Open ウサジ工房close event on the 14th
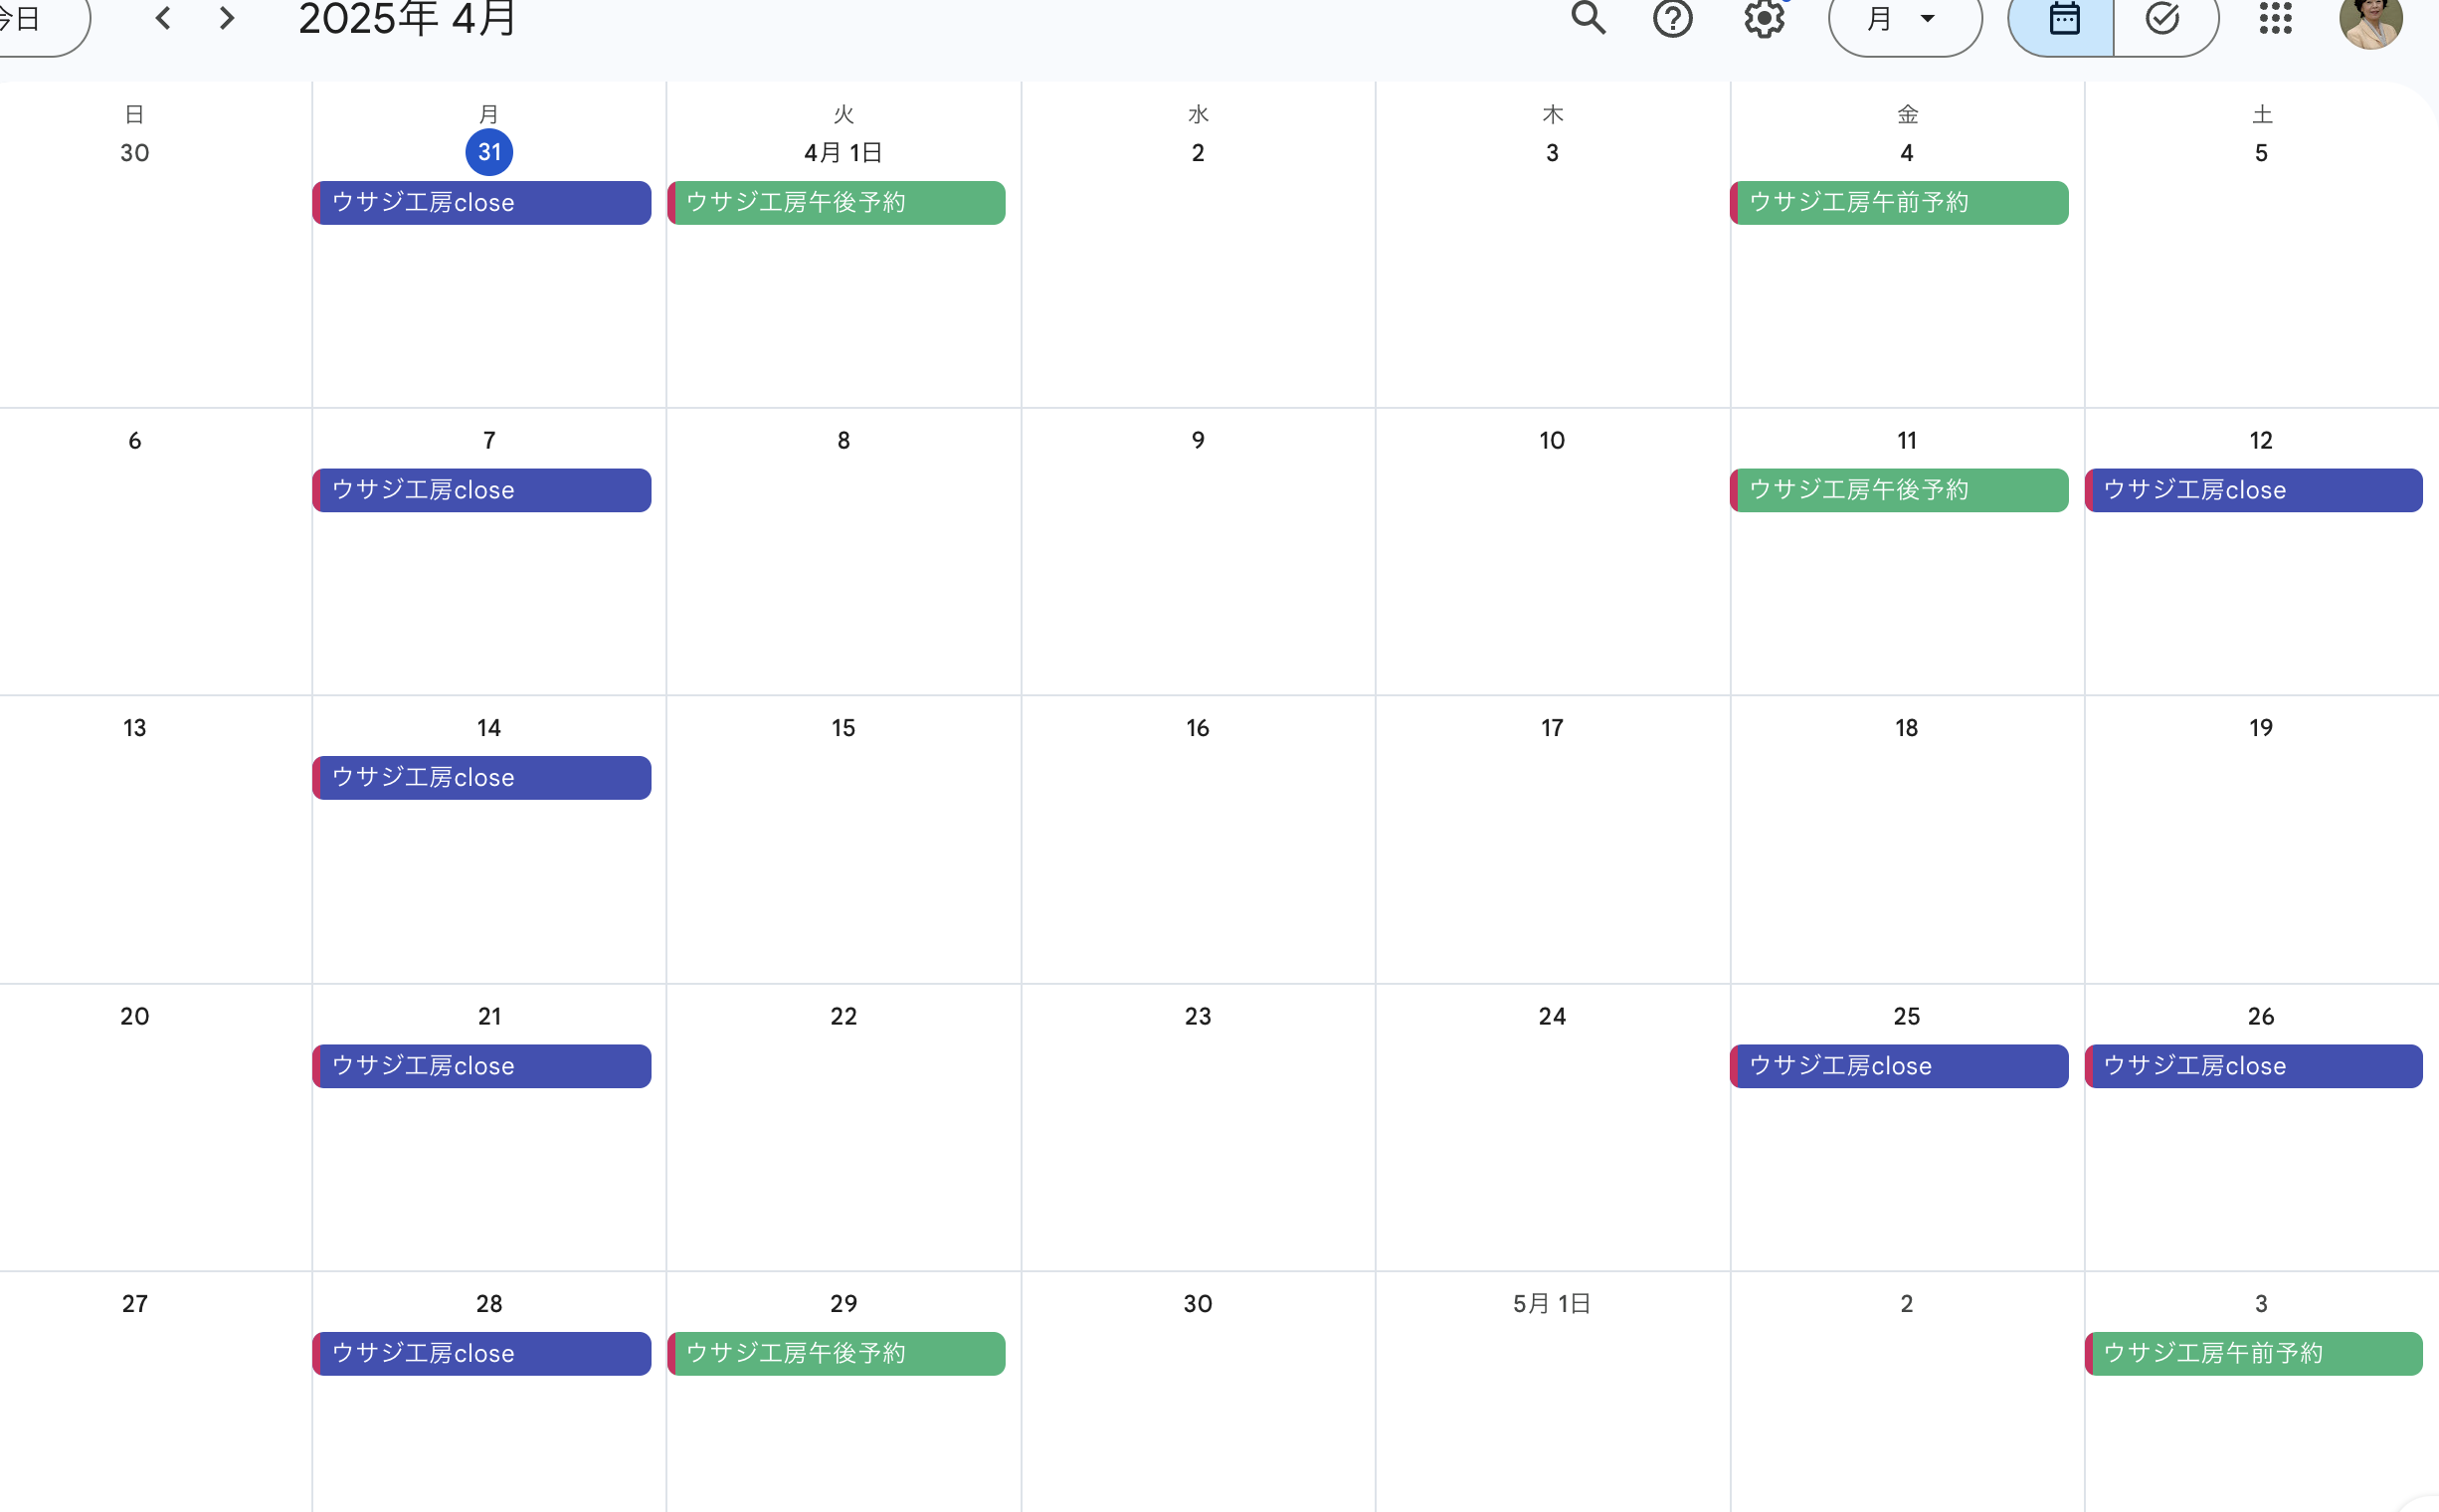This screenshot has height=1512, width=2439. [482, 778]
